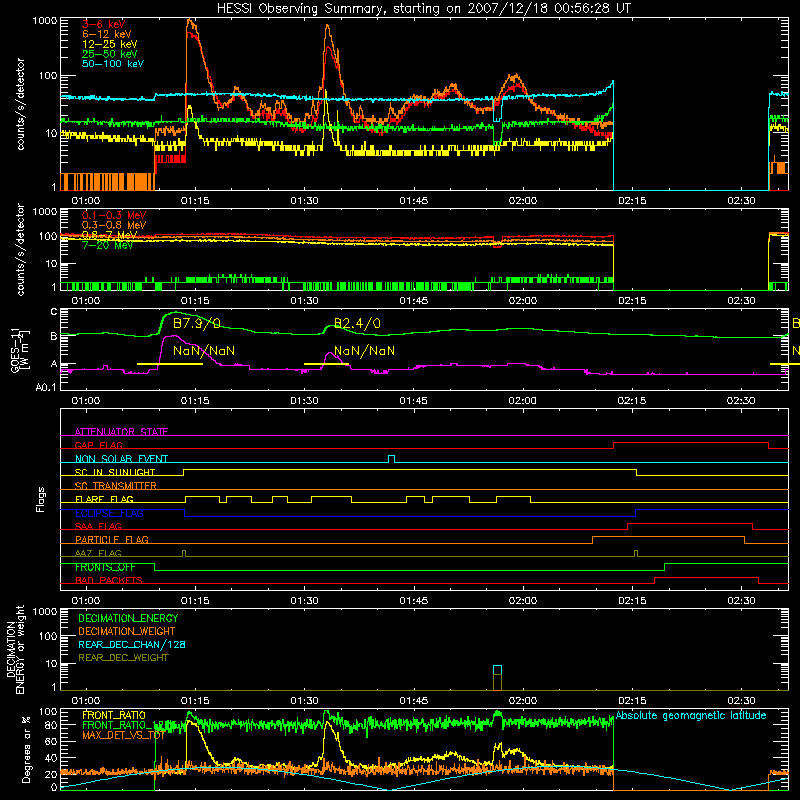800x800 pixels.
Task: Select the GAP_FLAG label
Action: coord(99,445)
